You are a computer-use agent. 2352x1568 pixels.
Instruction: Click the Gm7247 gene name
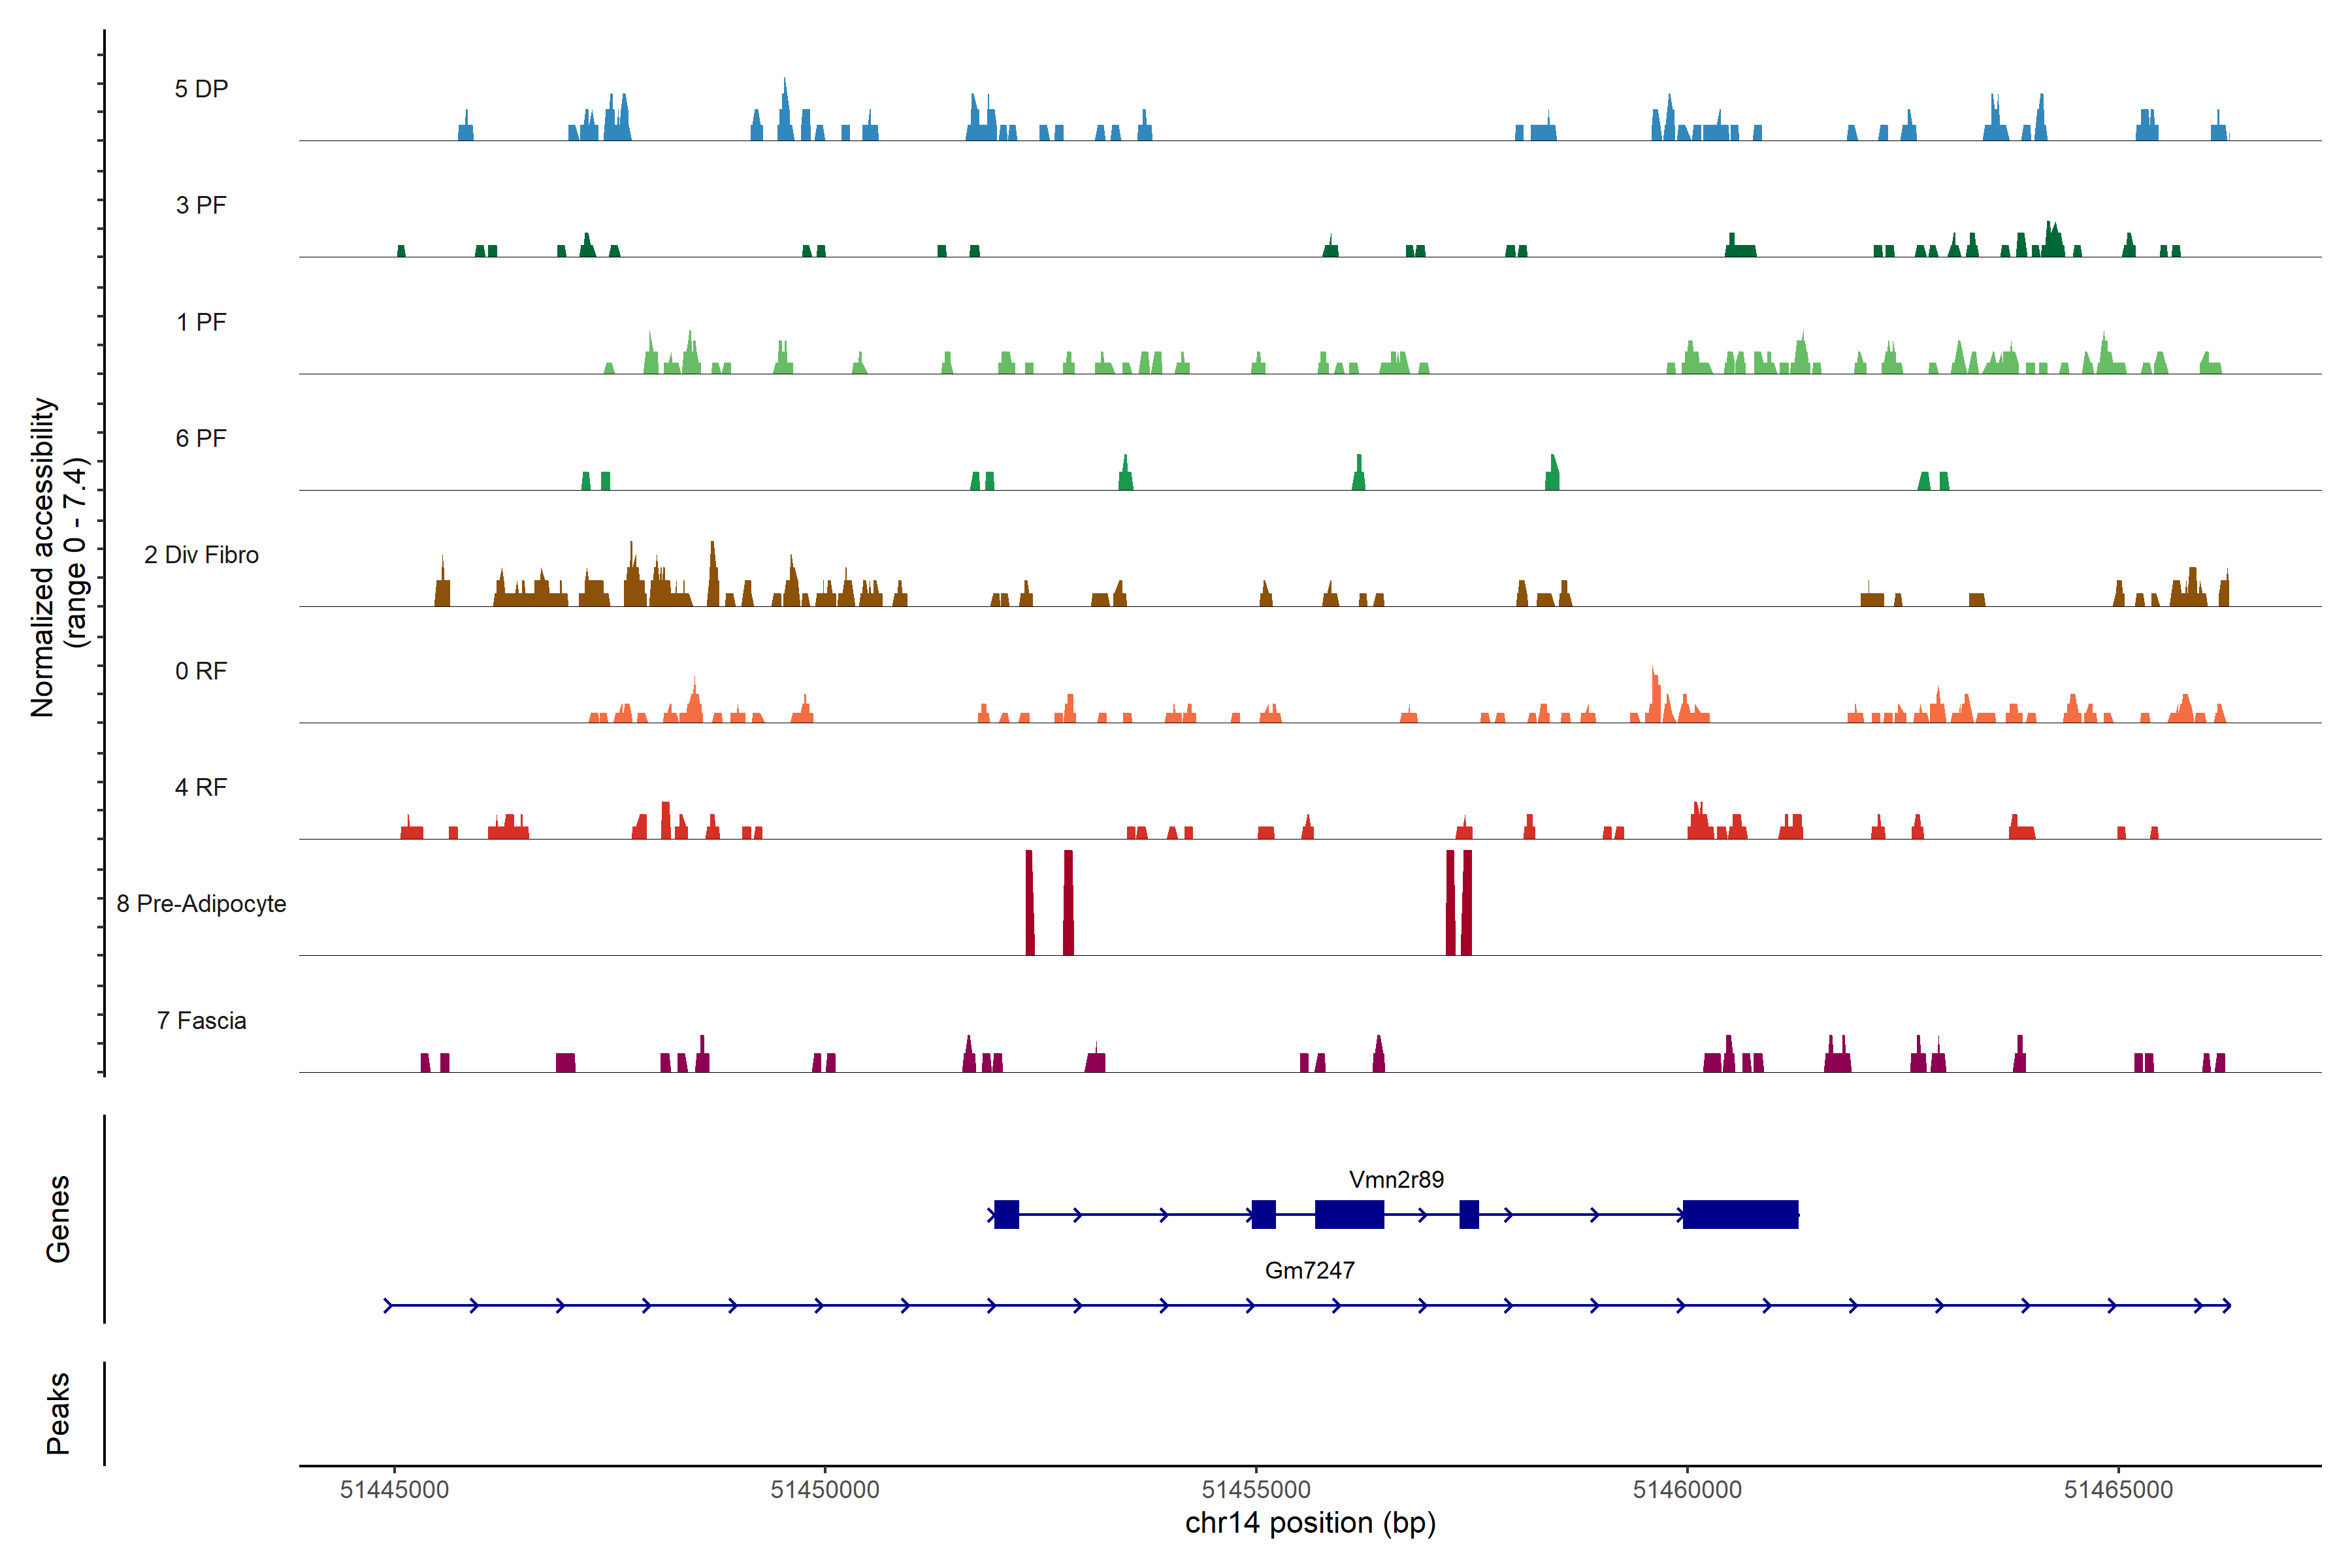click(x=1309, y=1270)
